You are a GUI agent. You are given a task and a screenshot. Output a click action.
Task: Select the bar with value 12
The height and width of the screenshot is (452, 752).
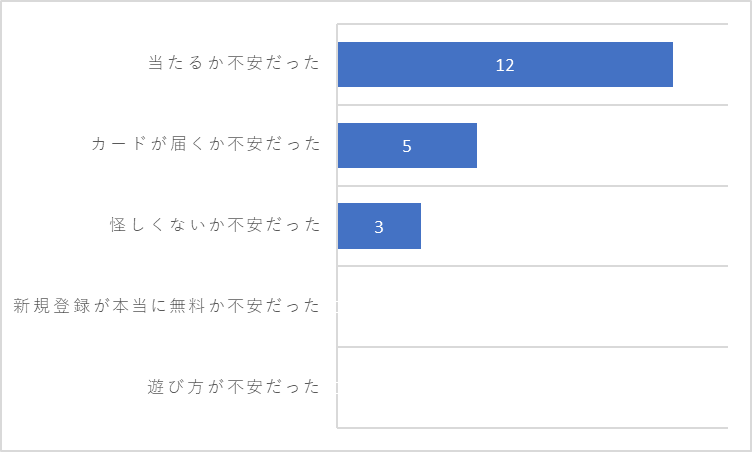click(x=505, y=64)
